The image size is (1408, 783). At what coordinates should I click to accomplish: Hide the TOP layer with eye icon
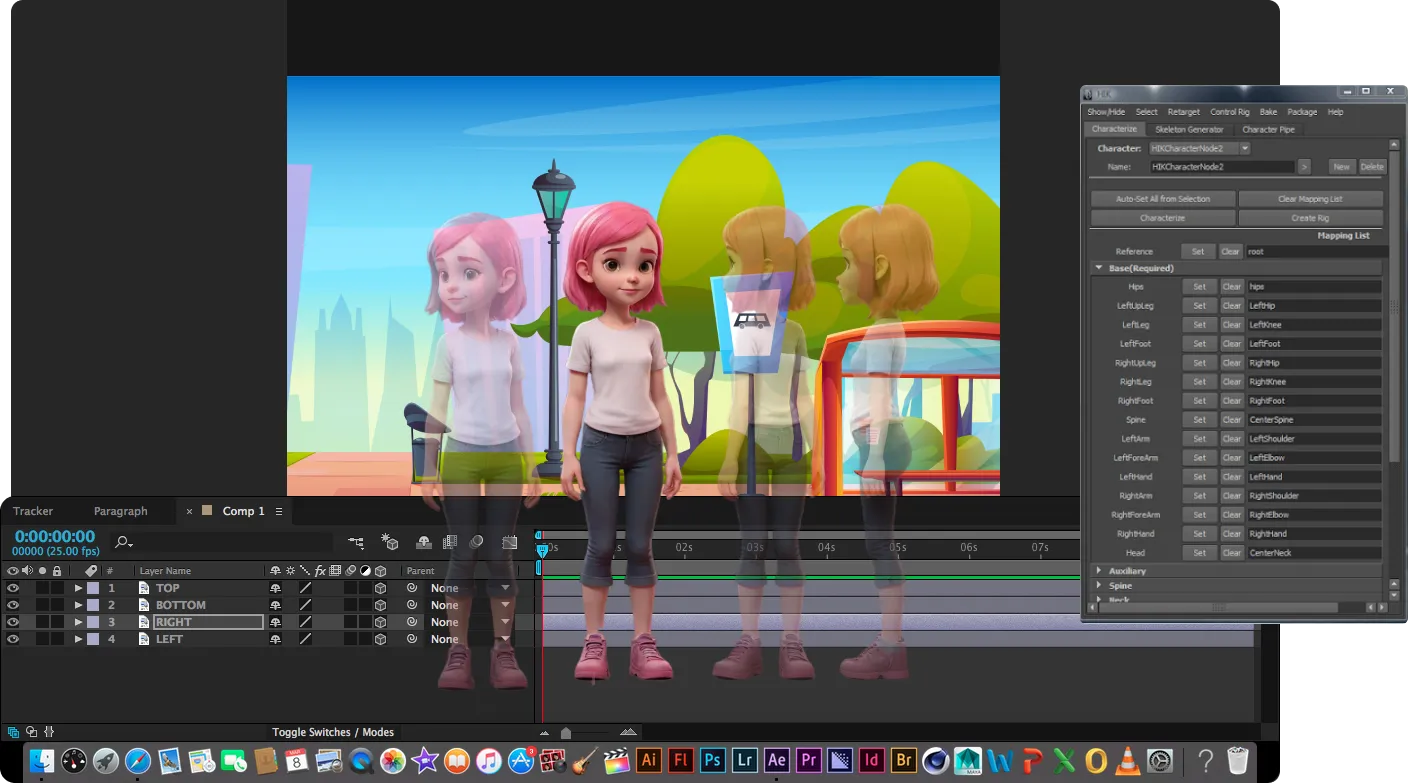click(13, 588)
